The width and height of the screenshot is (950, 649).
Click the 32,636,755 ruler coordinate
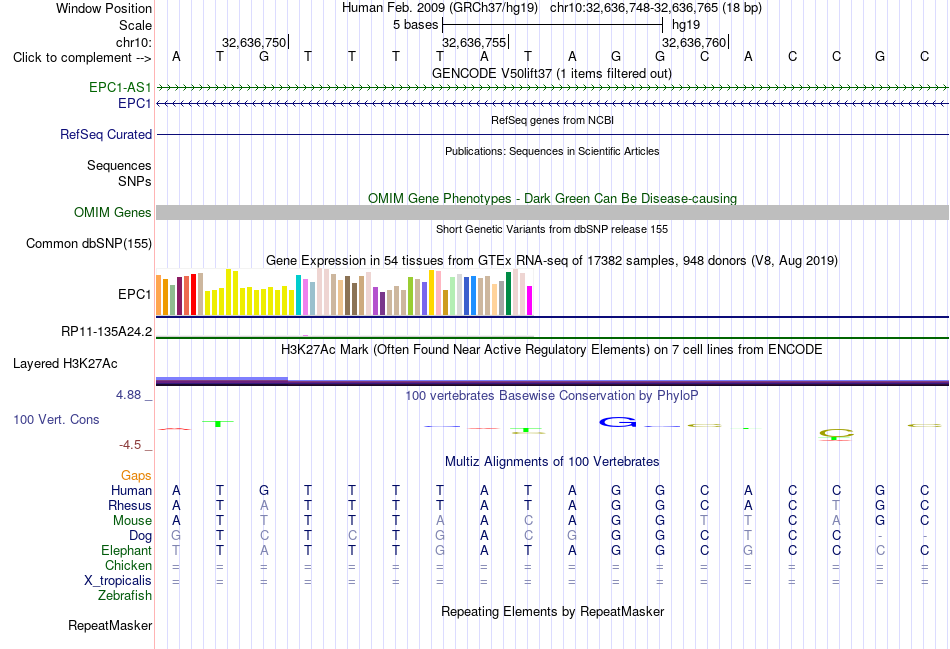[x=473, y=42]
